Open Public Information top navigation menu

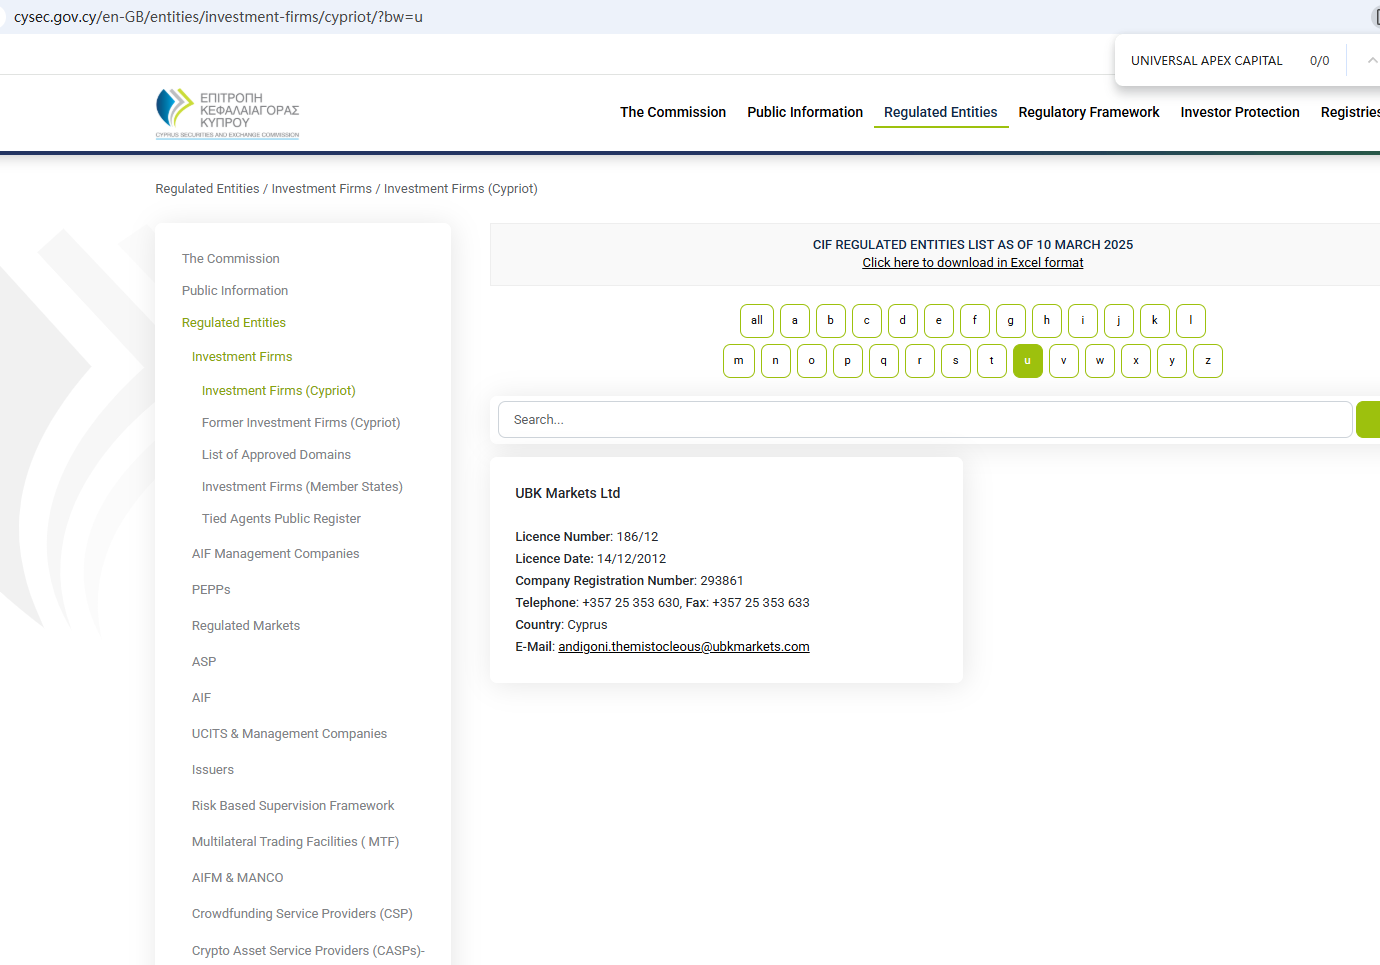[x=805, y=112]
